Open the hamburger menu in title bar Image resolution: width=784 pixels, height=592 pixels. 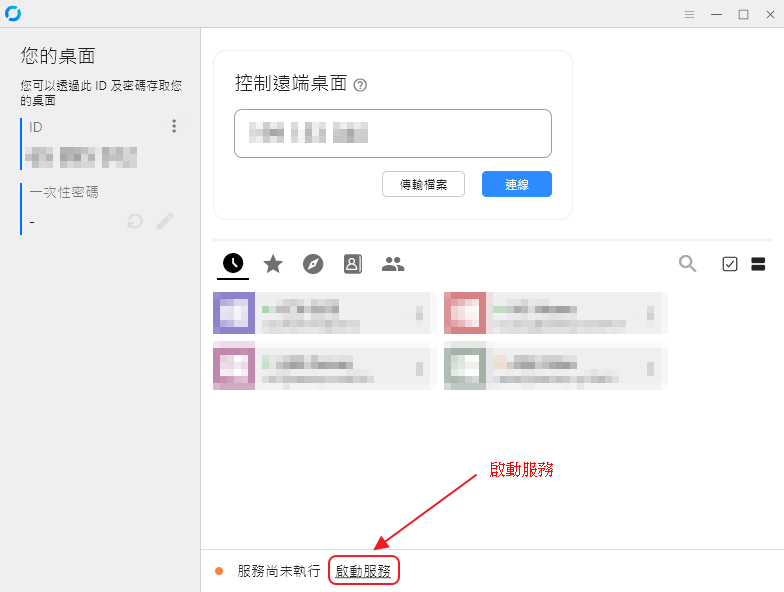pos(690,14)
